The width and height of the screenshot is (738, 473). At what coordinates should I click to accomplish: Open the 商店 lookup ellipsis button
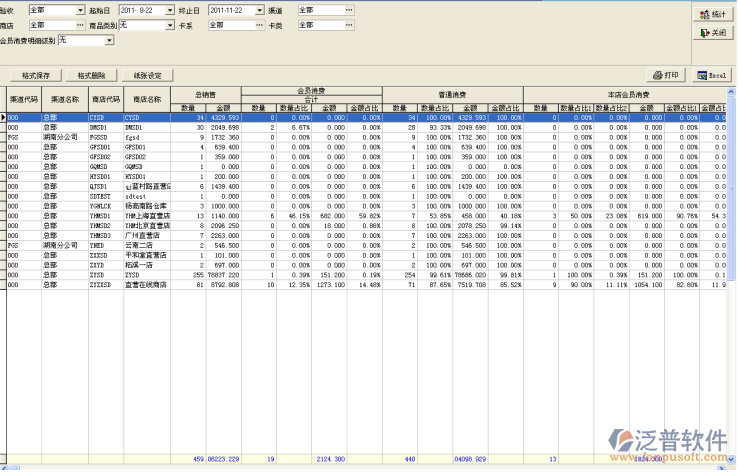pyautogui.click(x=80, y=24)
